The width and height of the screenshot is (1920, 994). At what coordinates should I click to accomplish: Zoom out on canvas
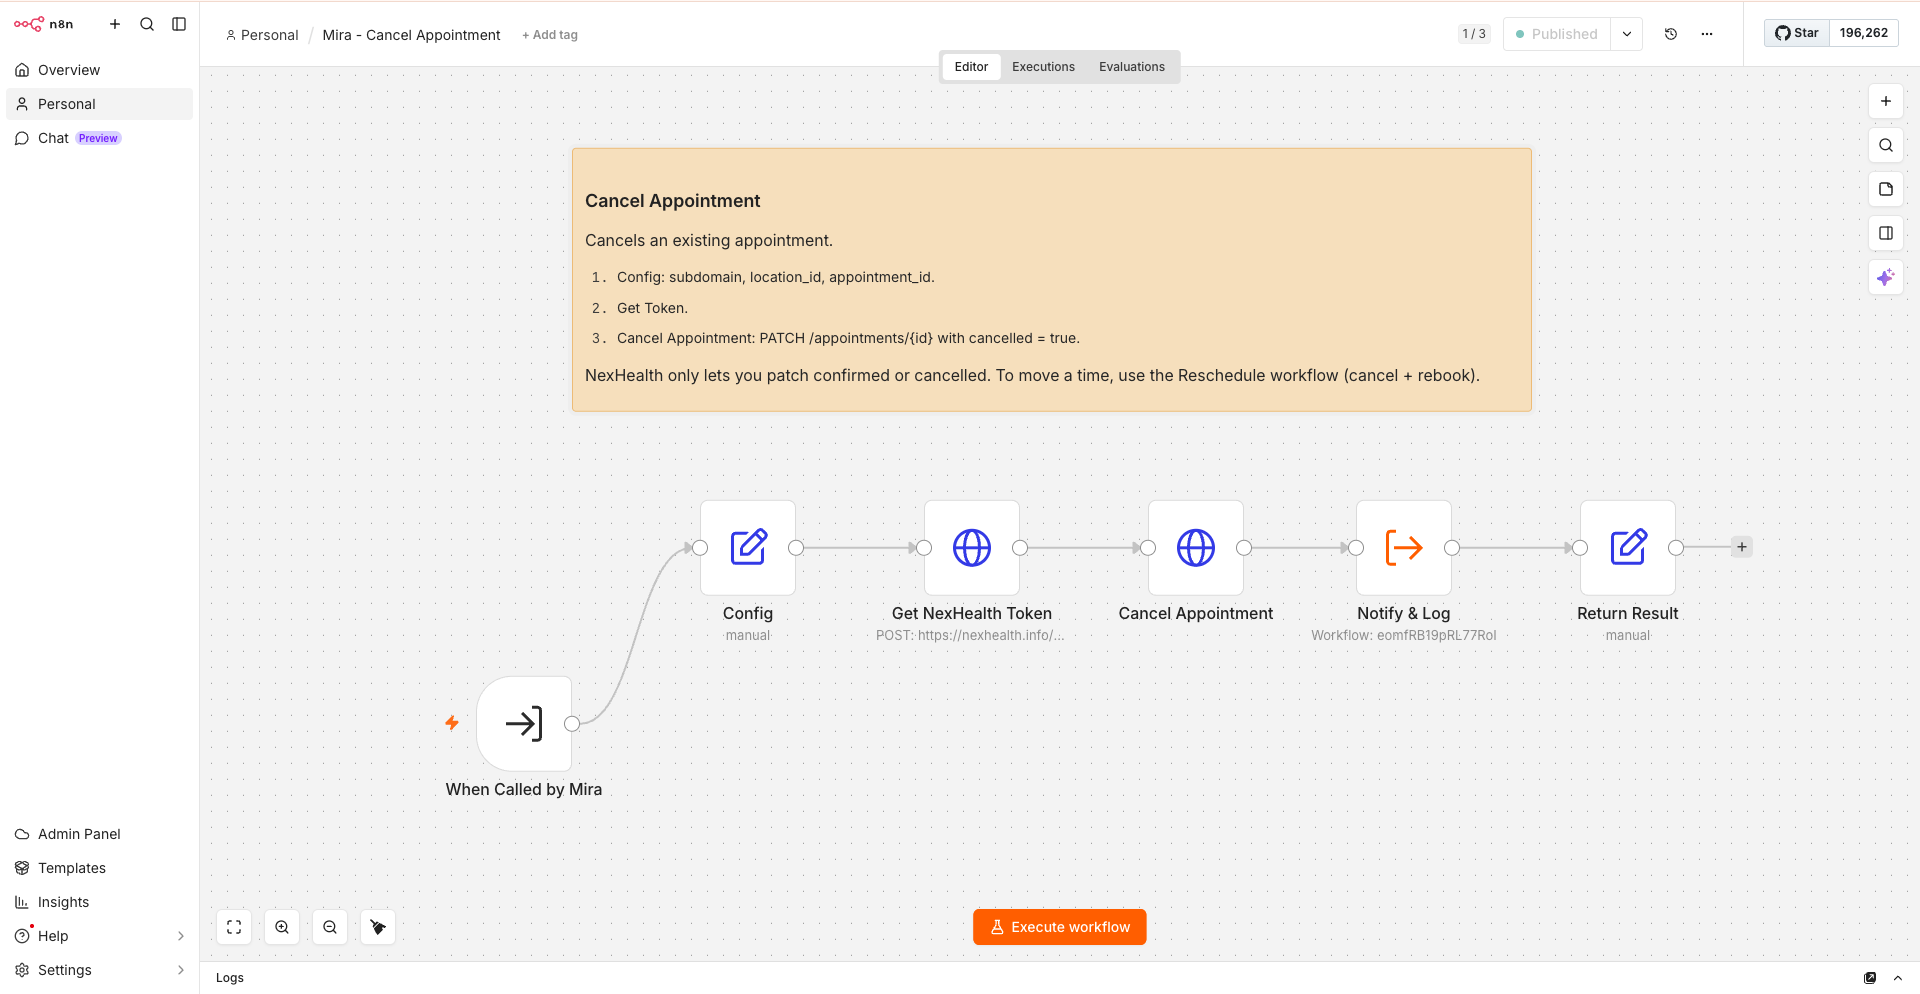coord(330,927)
